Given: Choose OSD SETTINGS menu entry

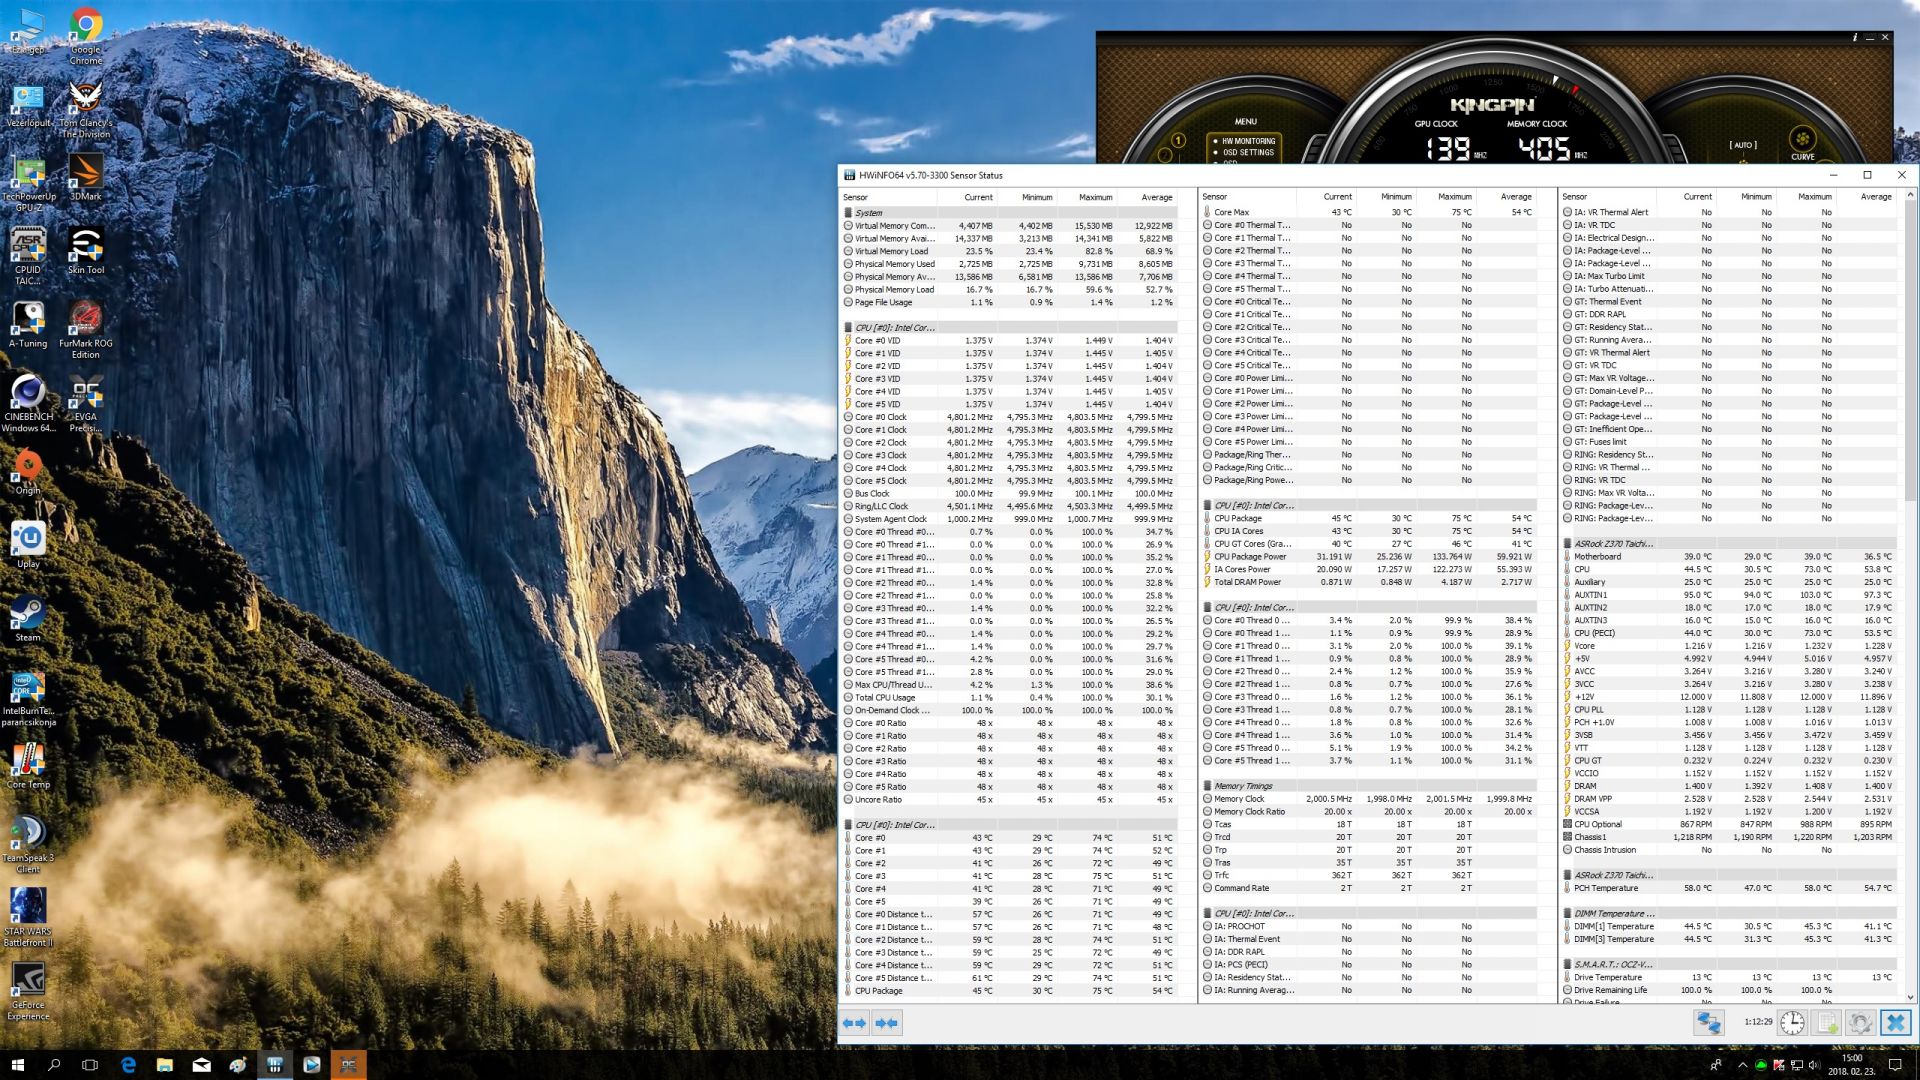Looking at the screenshot, I should point(1248,153).
